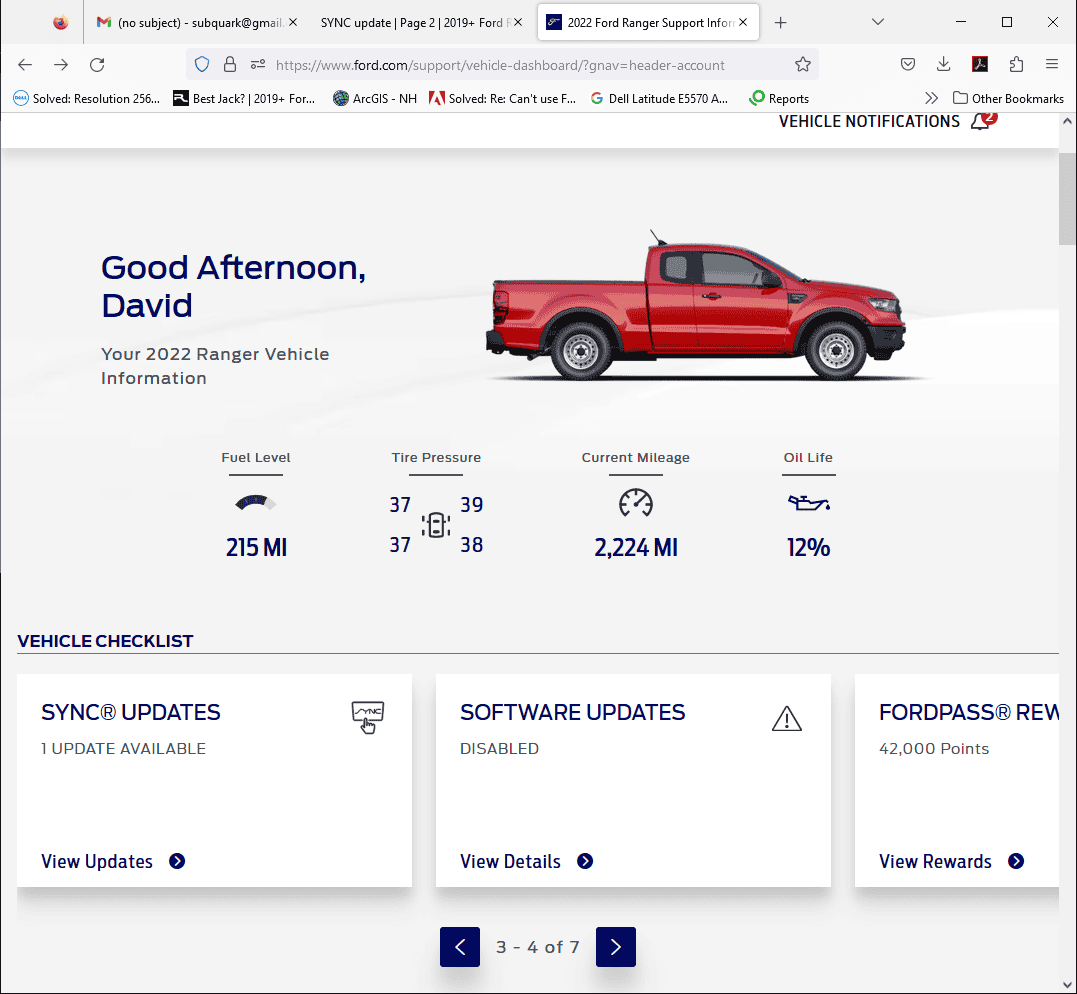The width and height of the screenshot is (1077, 994).
Task: Open the Firefox View icon
Action: pyautogui.click(x=60, y=23)
